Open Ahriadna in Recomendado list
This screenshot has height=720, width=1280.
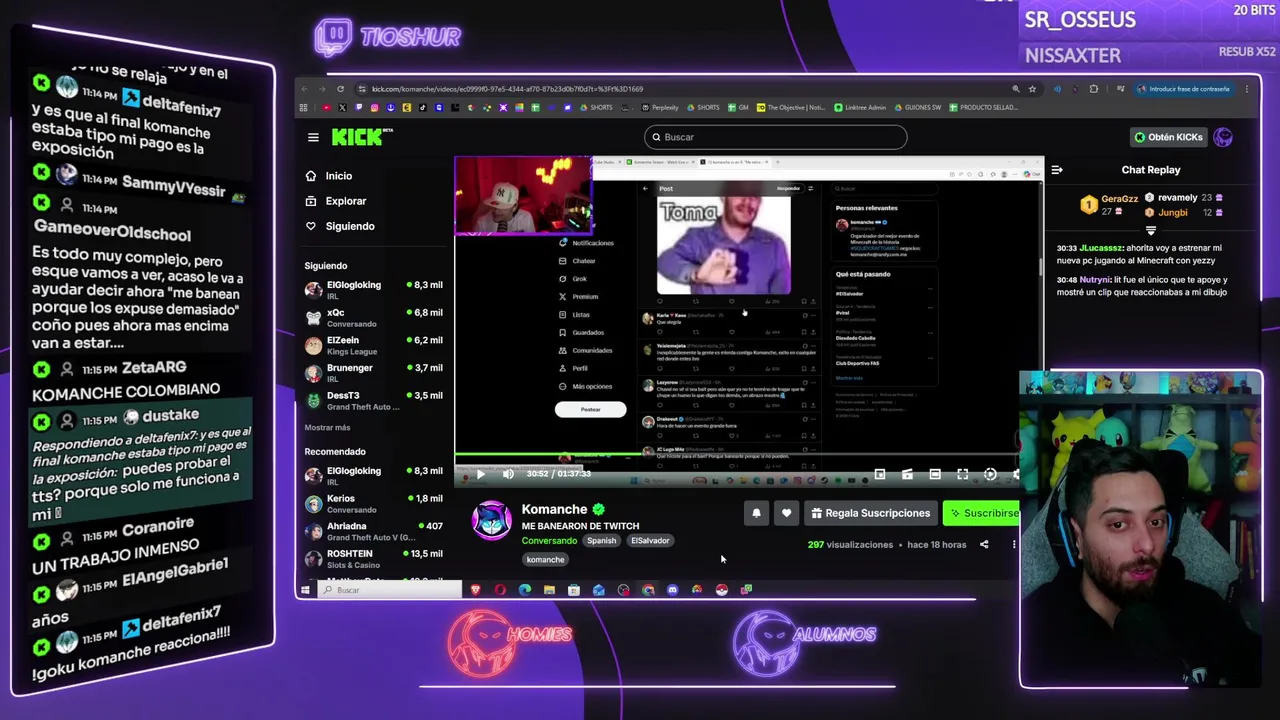coord(373,531)
